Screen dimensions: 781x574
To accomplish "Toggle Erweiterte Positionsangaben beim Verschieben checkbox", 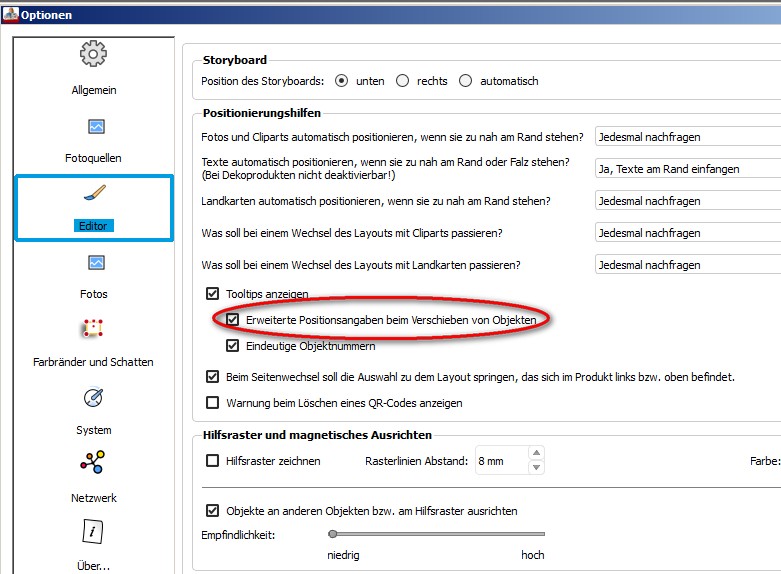I will 233,319.
